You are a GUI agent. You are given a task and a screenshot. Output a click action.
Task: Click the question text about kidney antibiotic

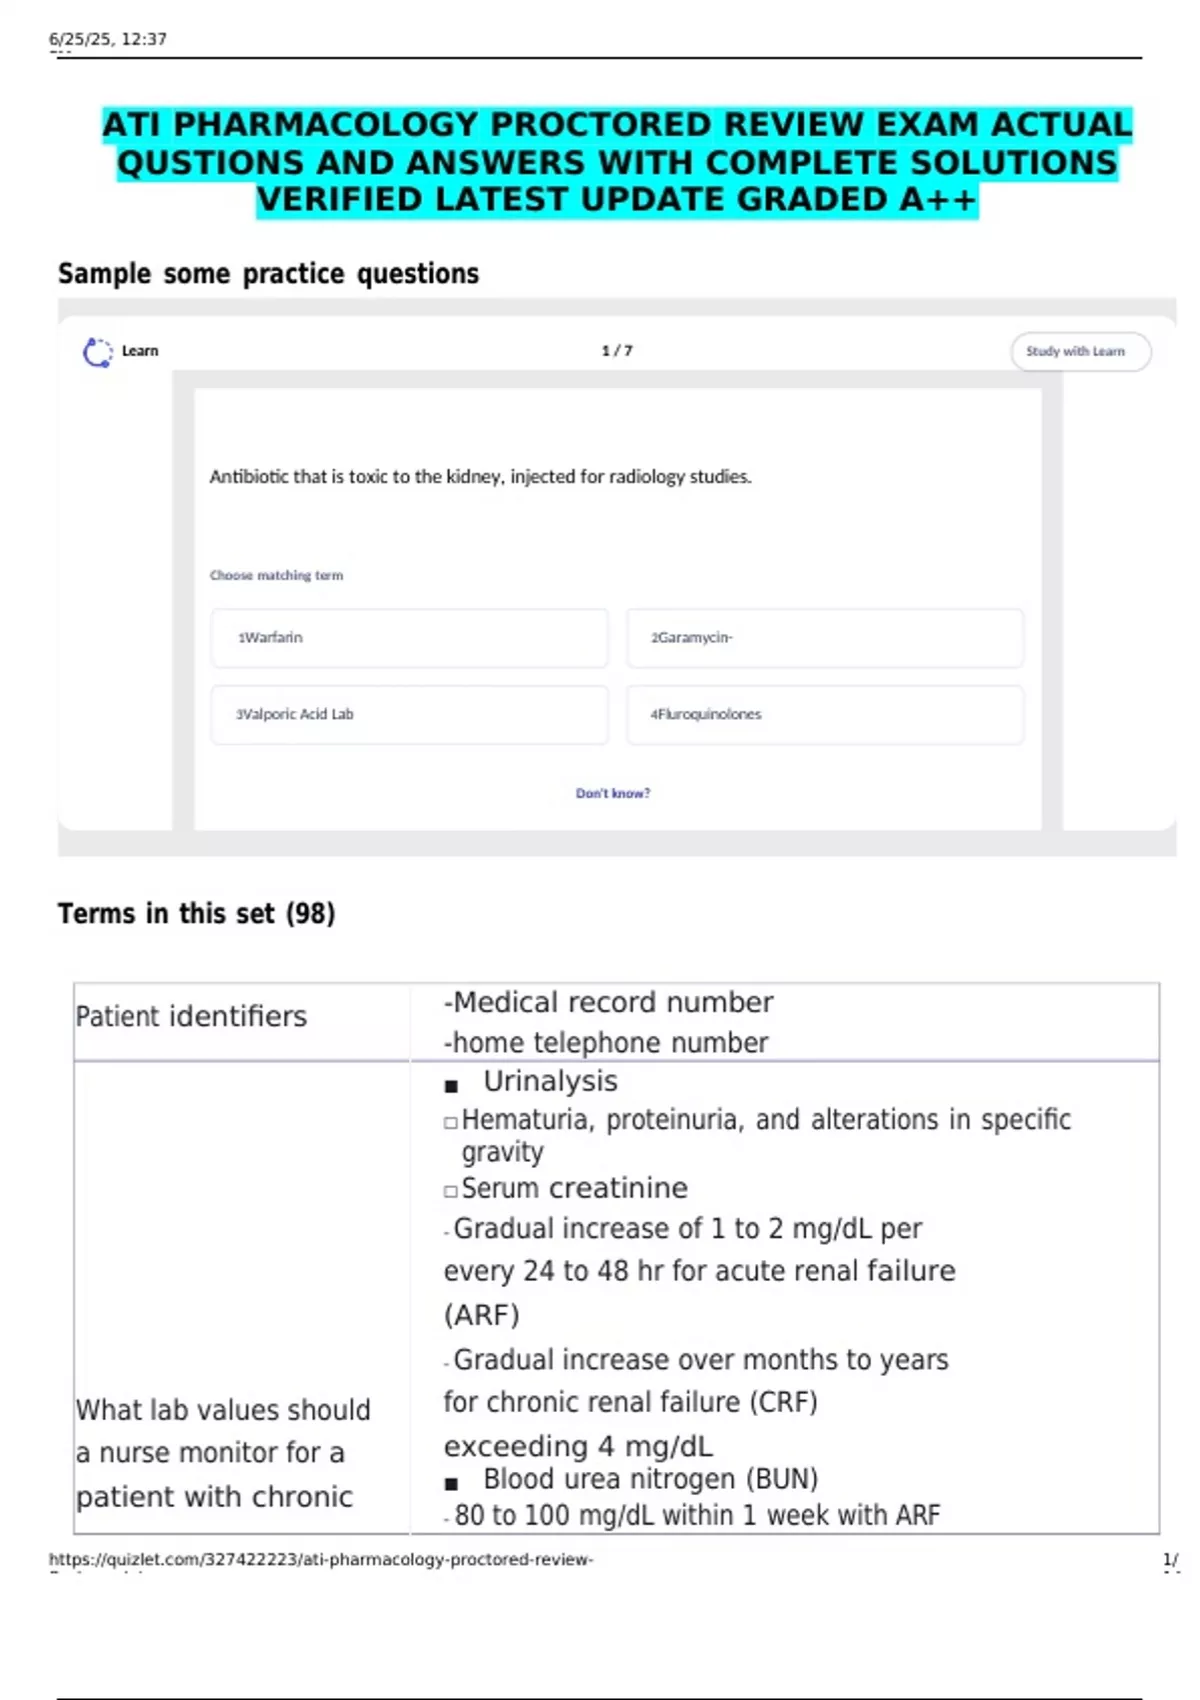480,477
